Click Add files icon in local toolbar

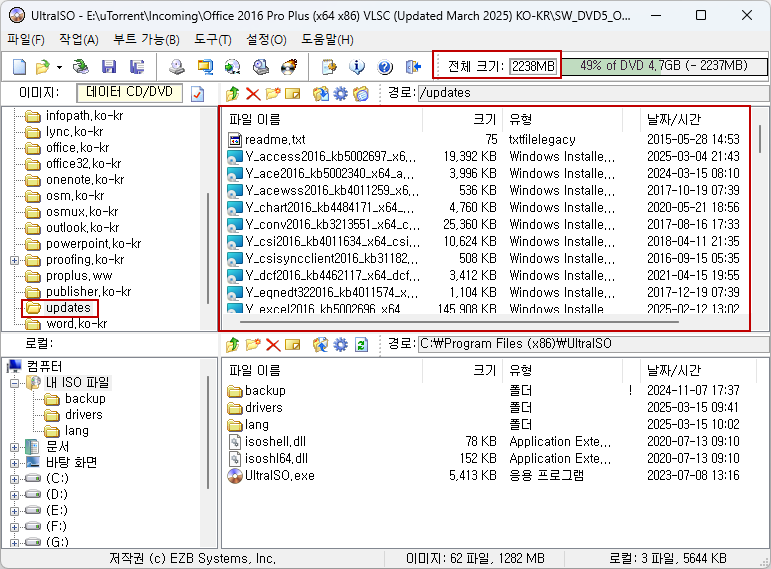pos(321,344)
